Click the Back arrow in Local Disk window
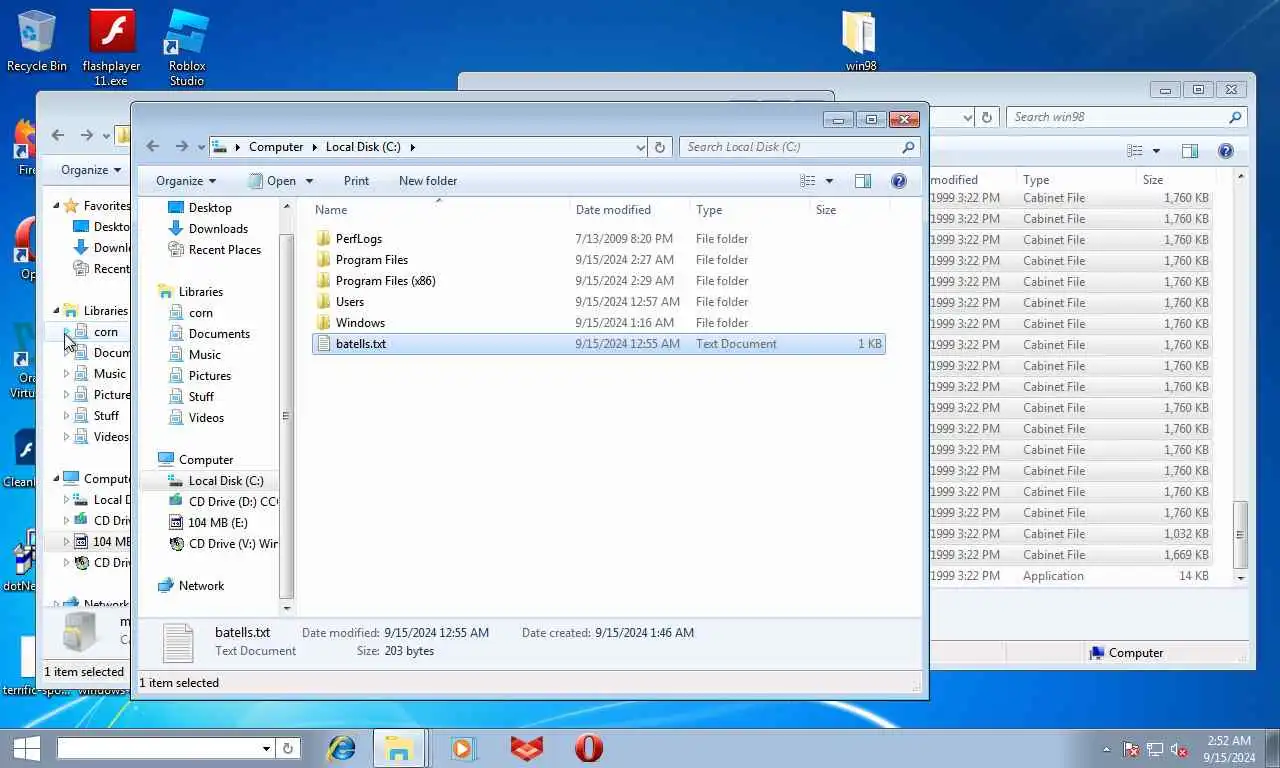 (x=153, y=146)
